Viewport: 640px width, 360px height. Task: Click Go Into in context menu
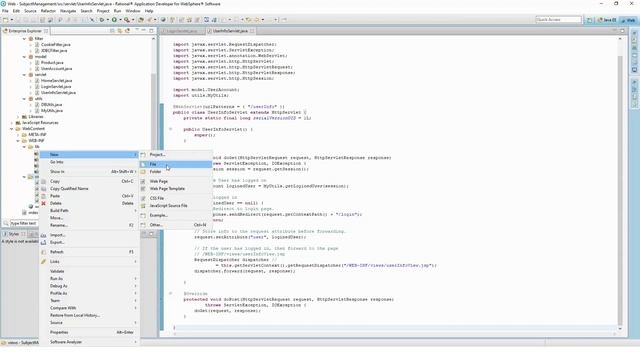click(89, 162)
